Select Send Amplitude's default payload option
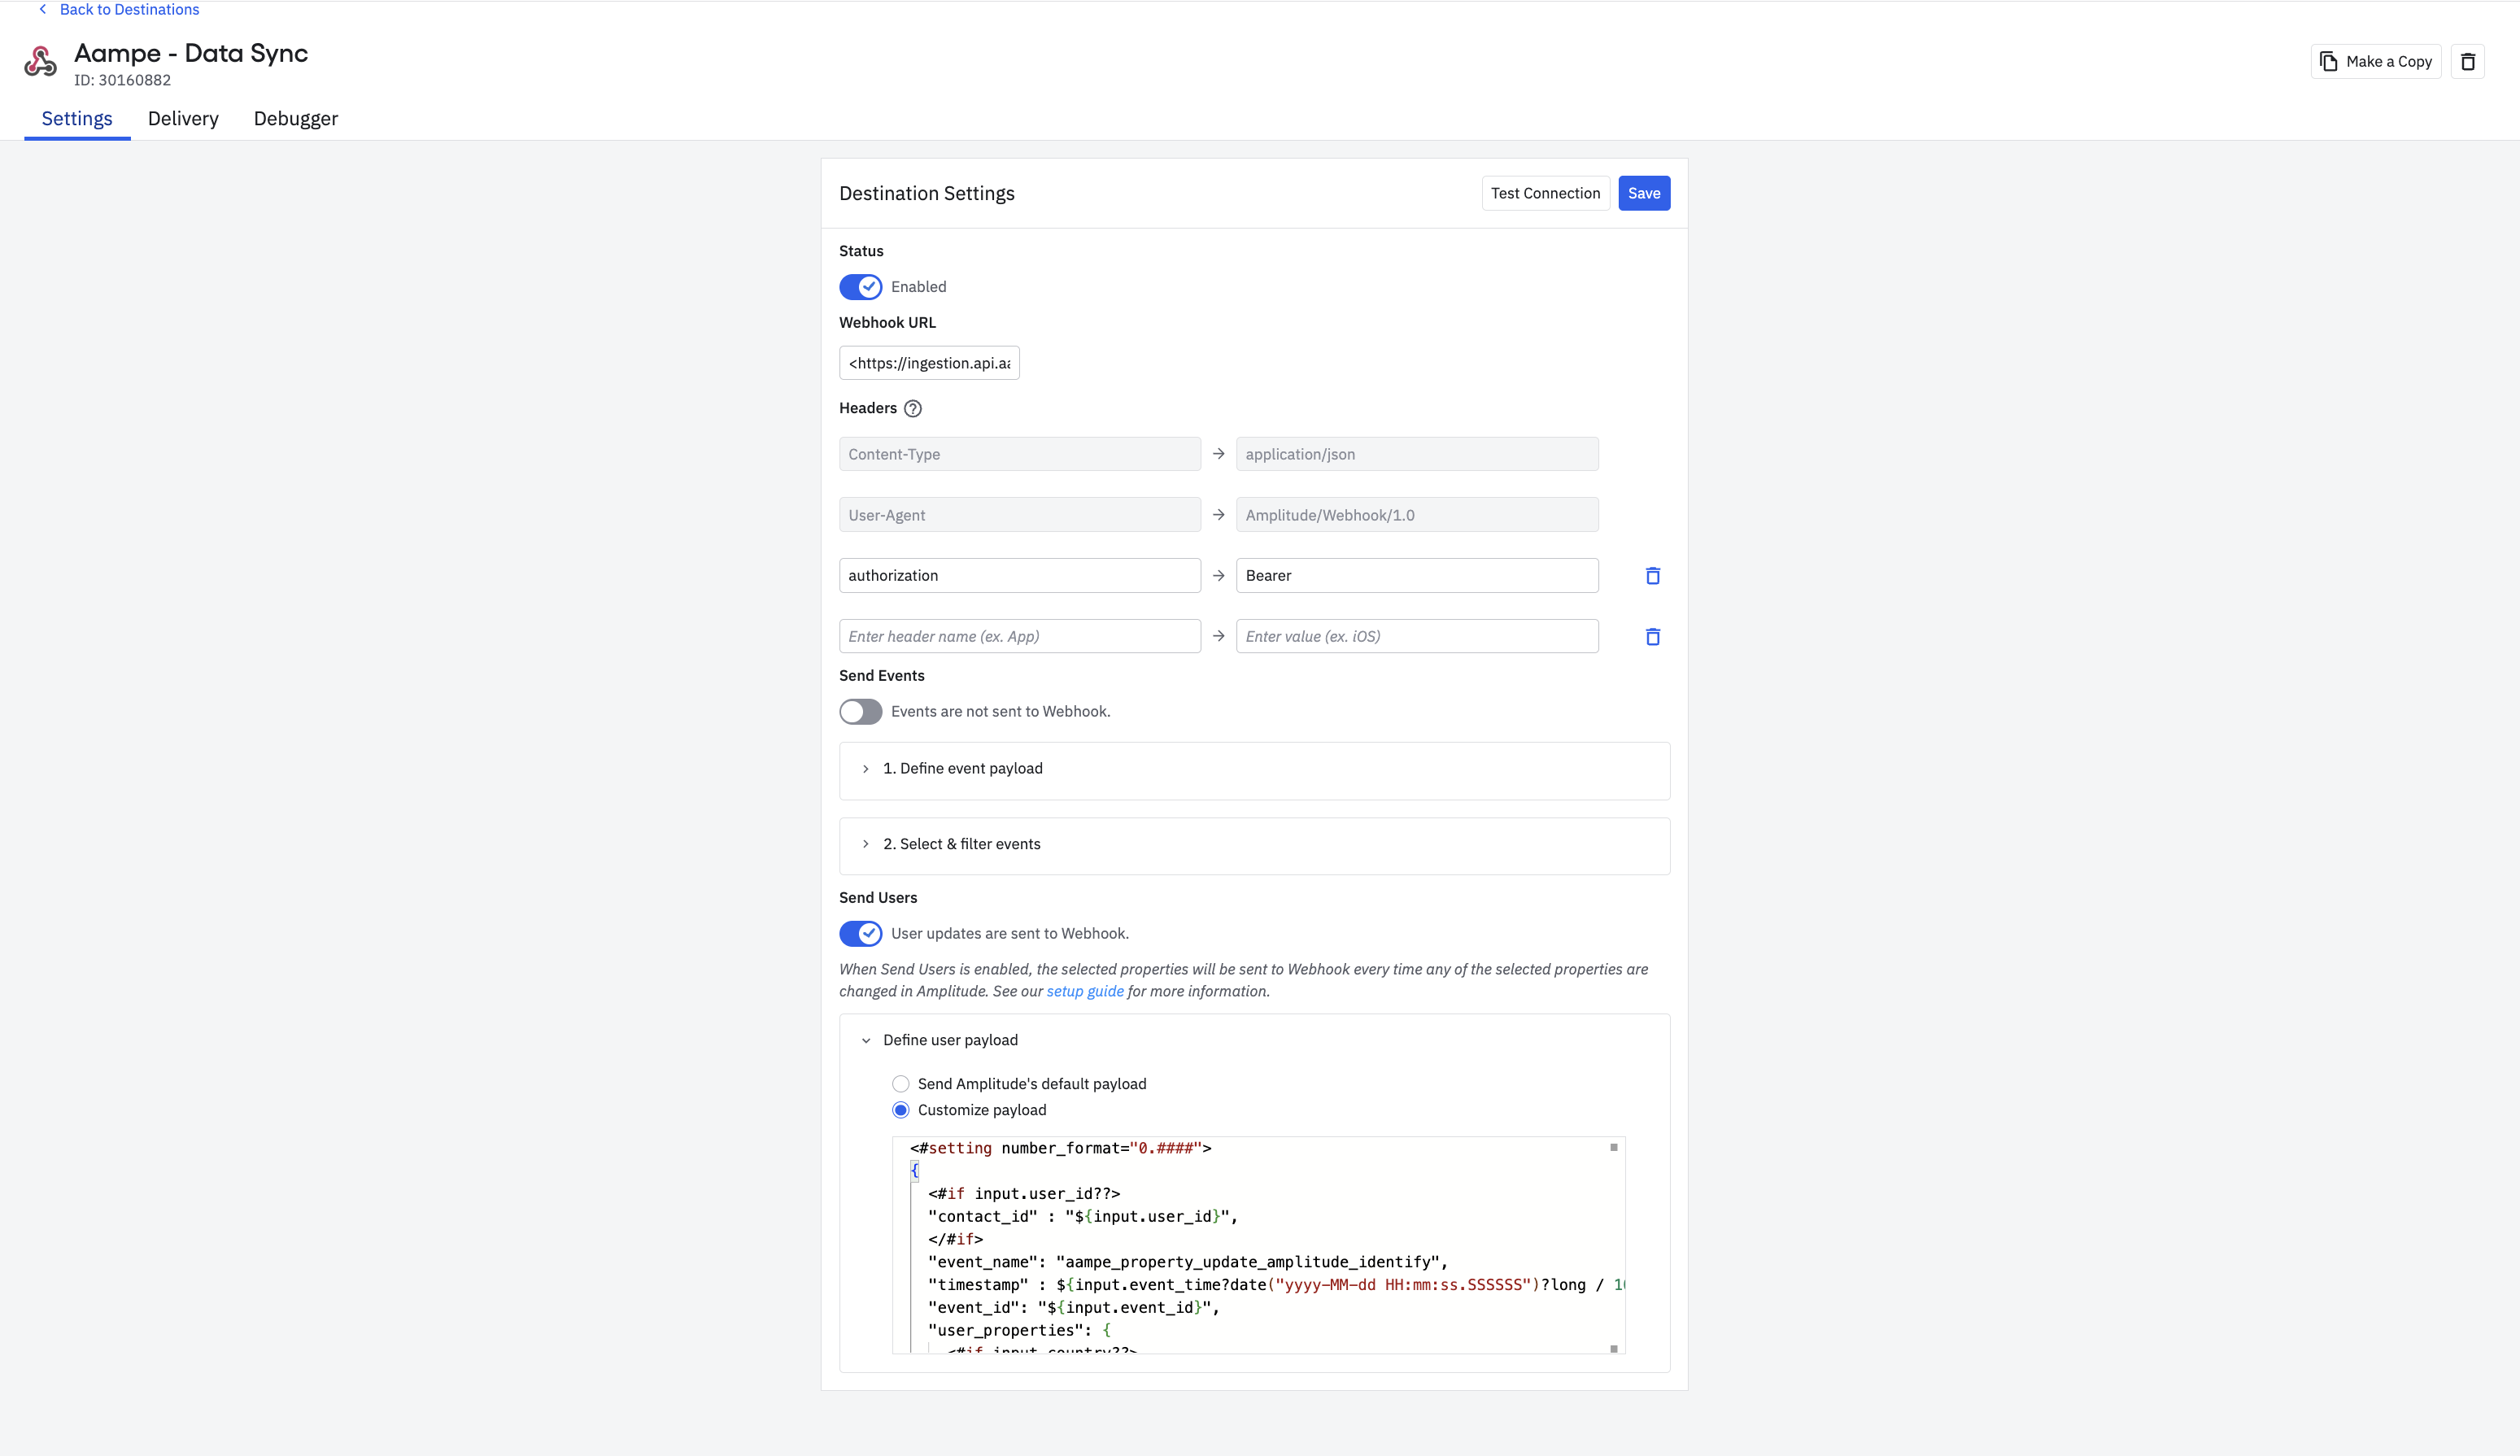The image size is (2520, 1456). click(x=901, y=1084)
